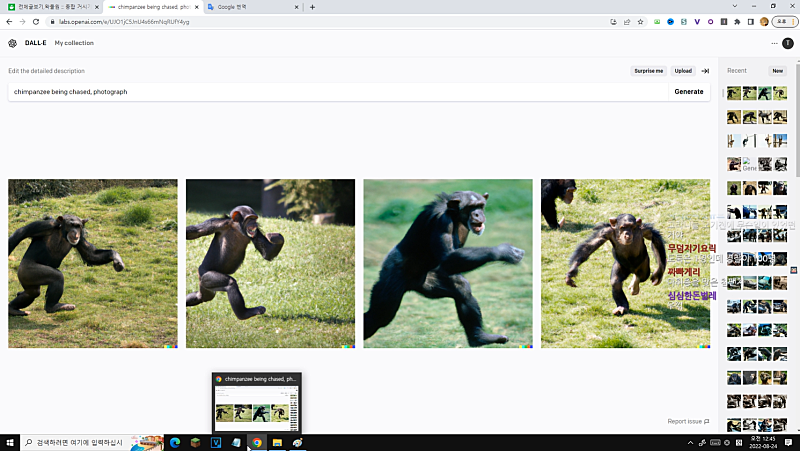Open third generated chimpanzee image
Image resolution: width=800 pixels, height=451 pixels.
(x=448, y=263)
